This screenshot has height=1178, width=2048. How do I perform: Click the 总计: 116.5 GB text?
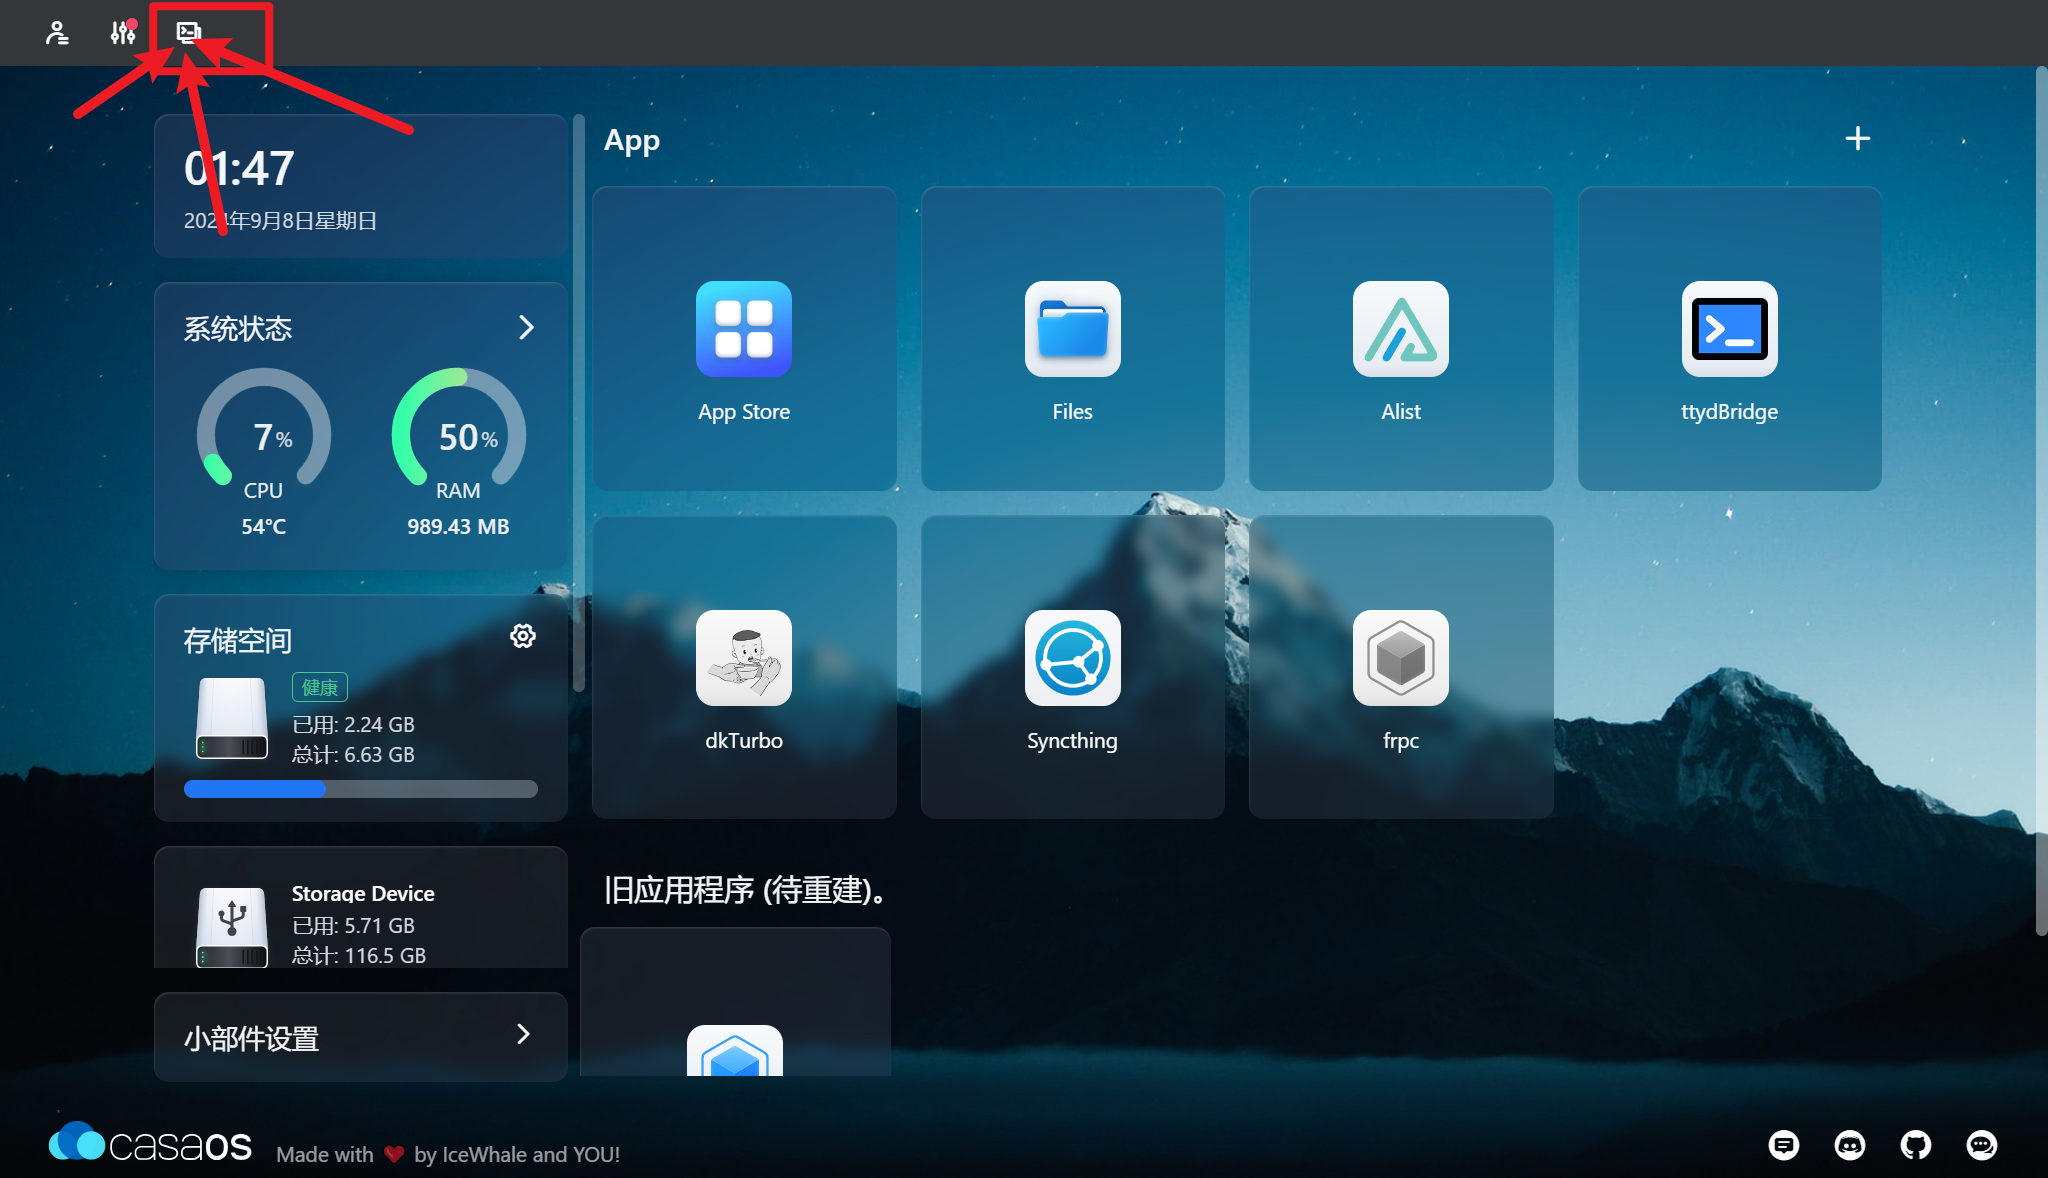(x=359, y=955)
